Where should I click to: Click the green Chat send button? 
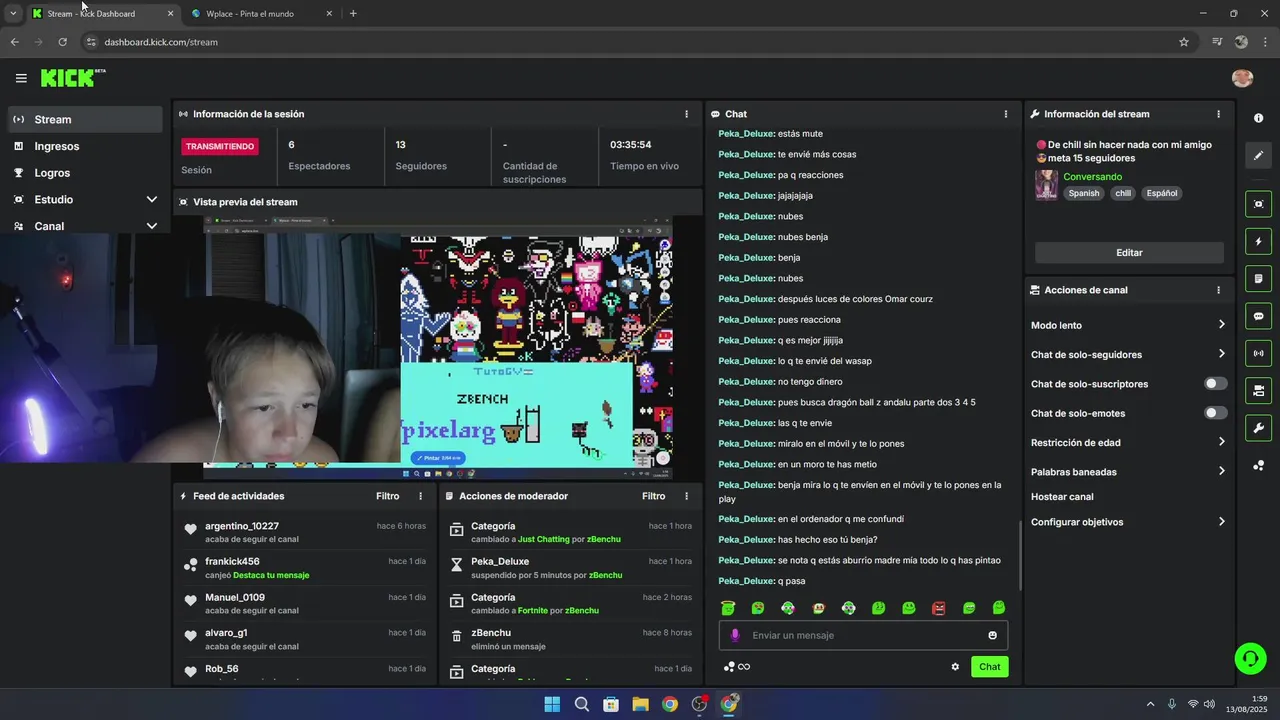click(989, 667)
